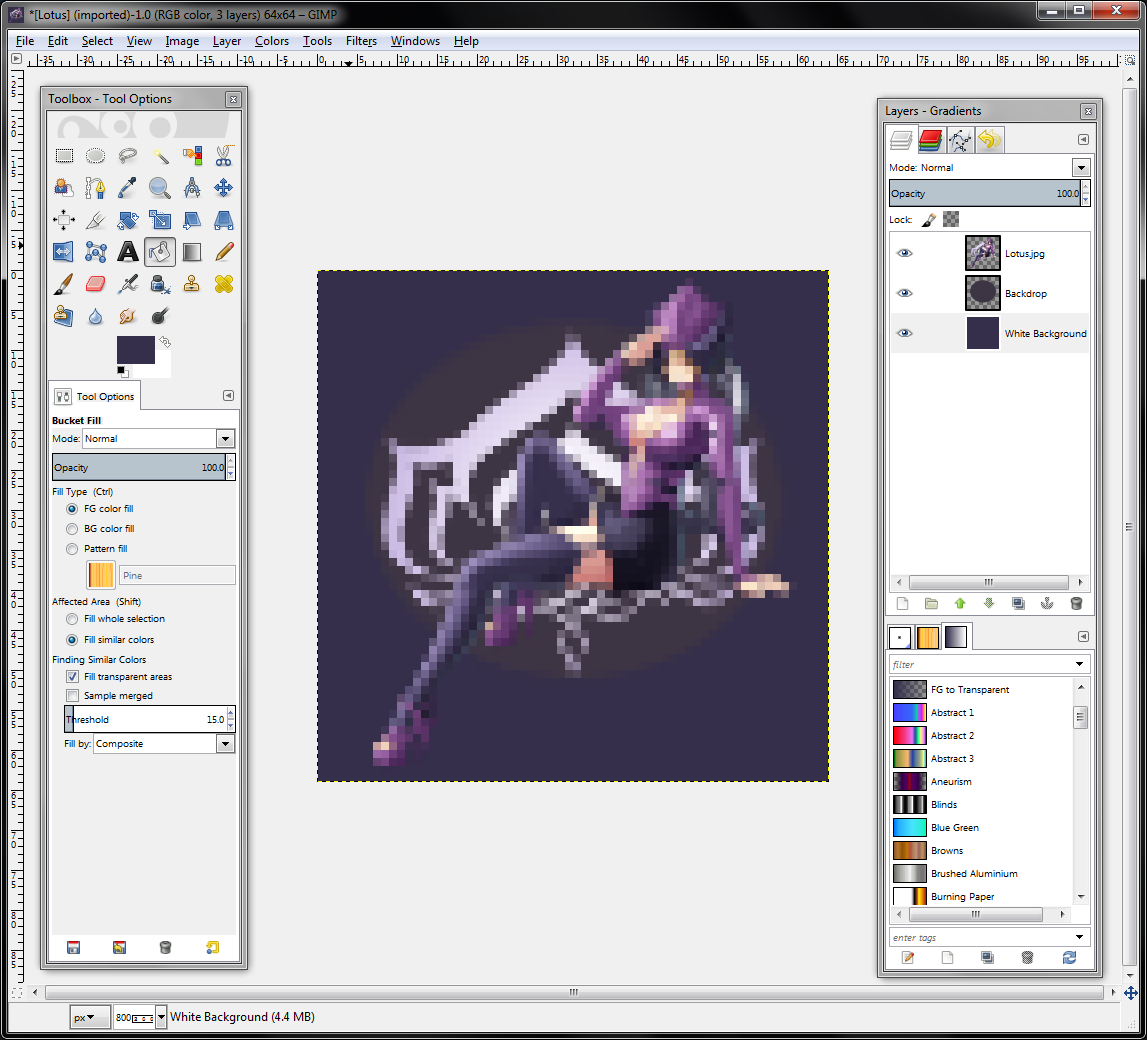1147x1040 pixels.
Task: Open the Colors menu
Action: click(272, 41)
